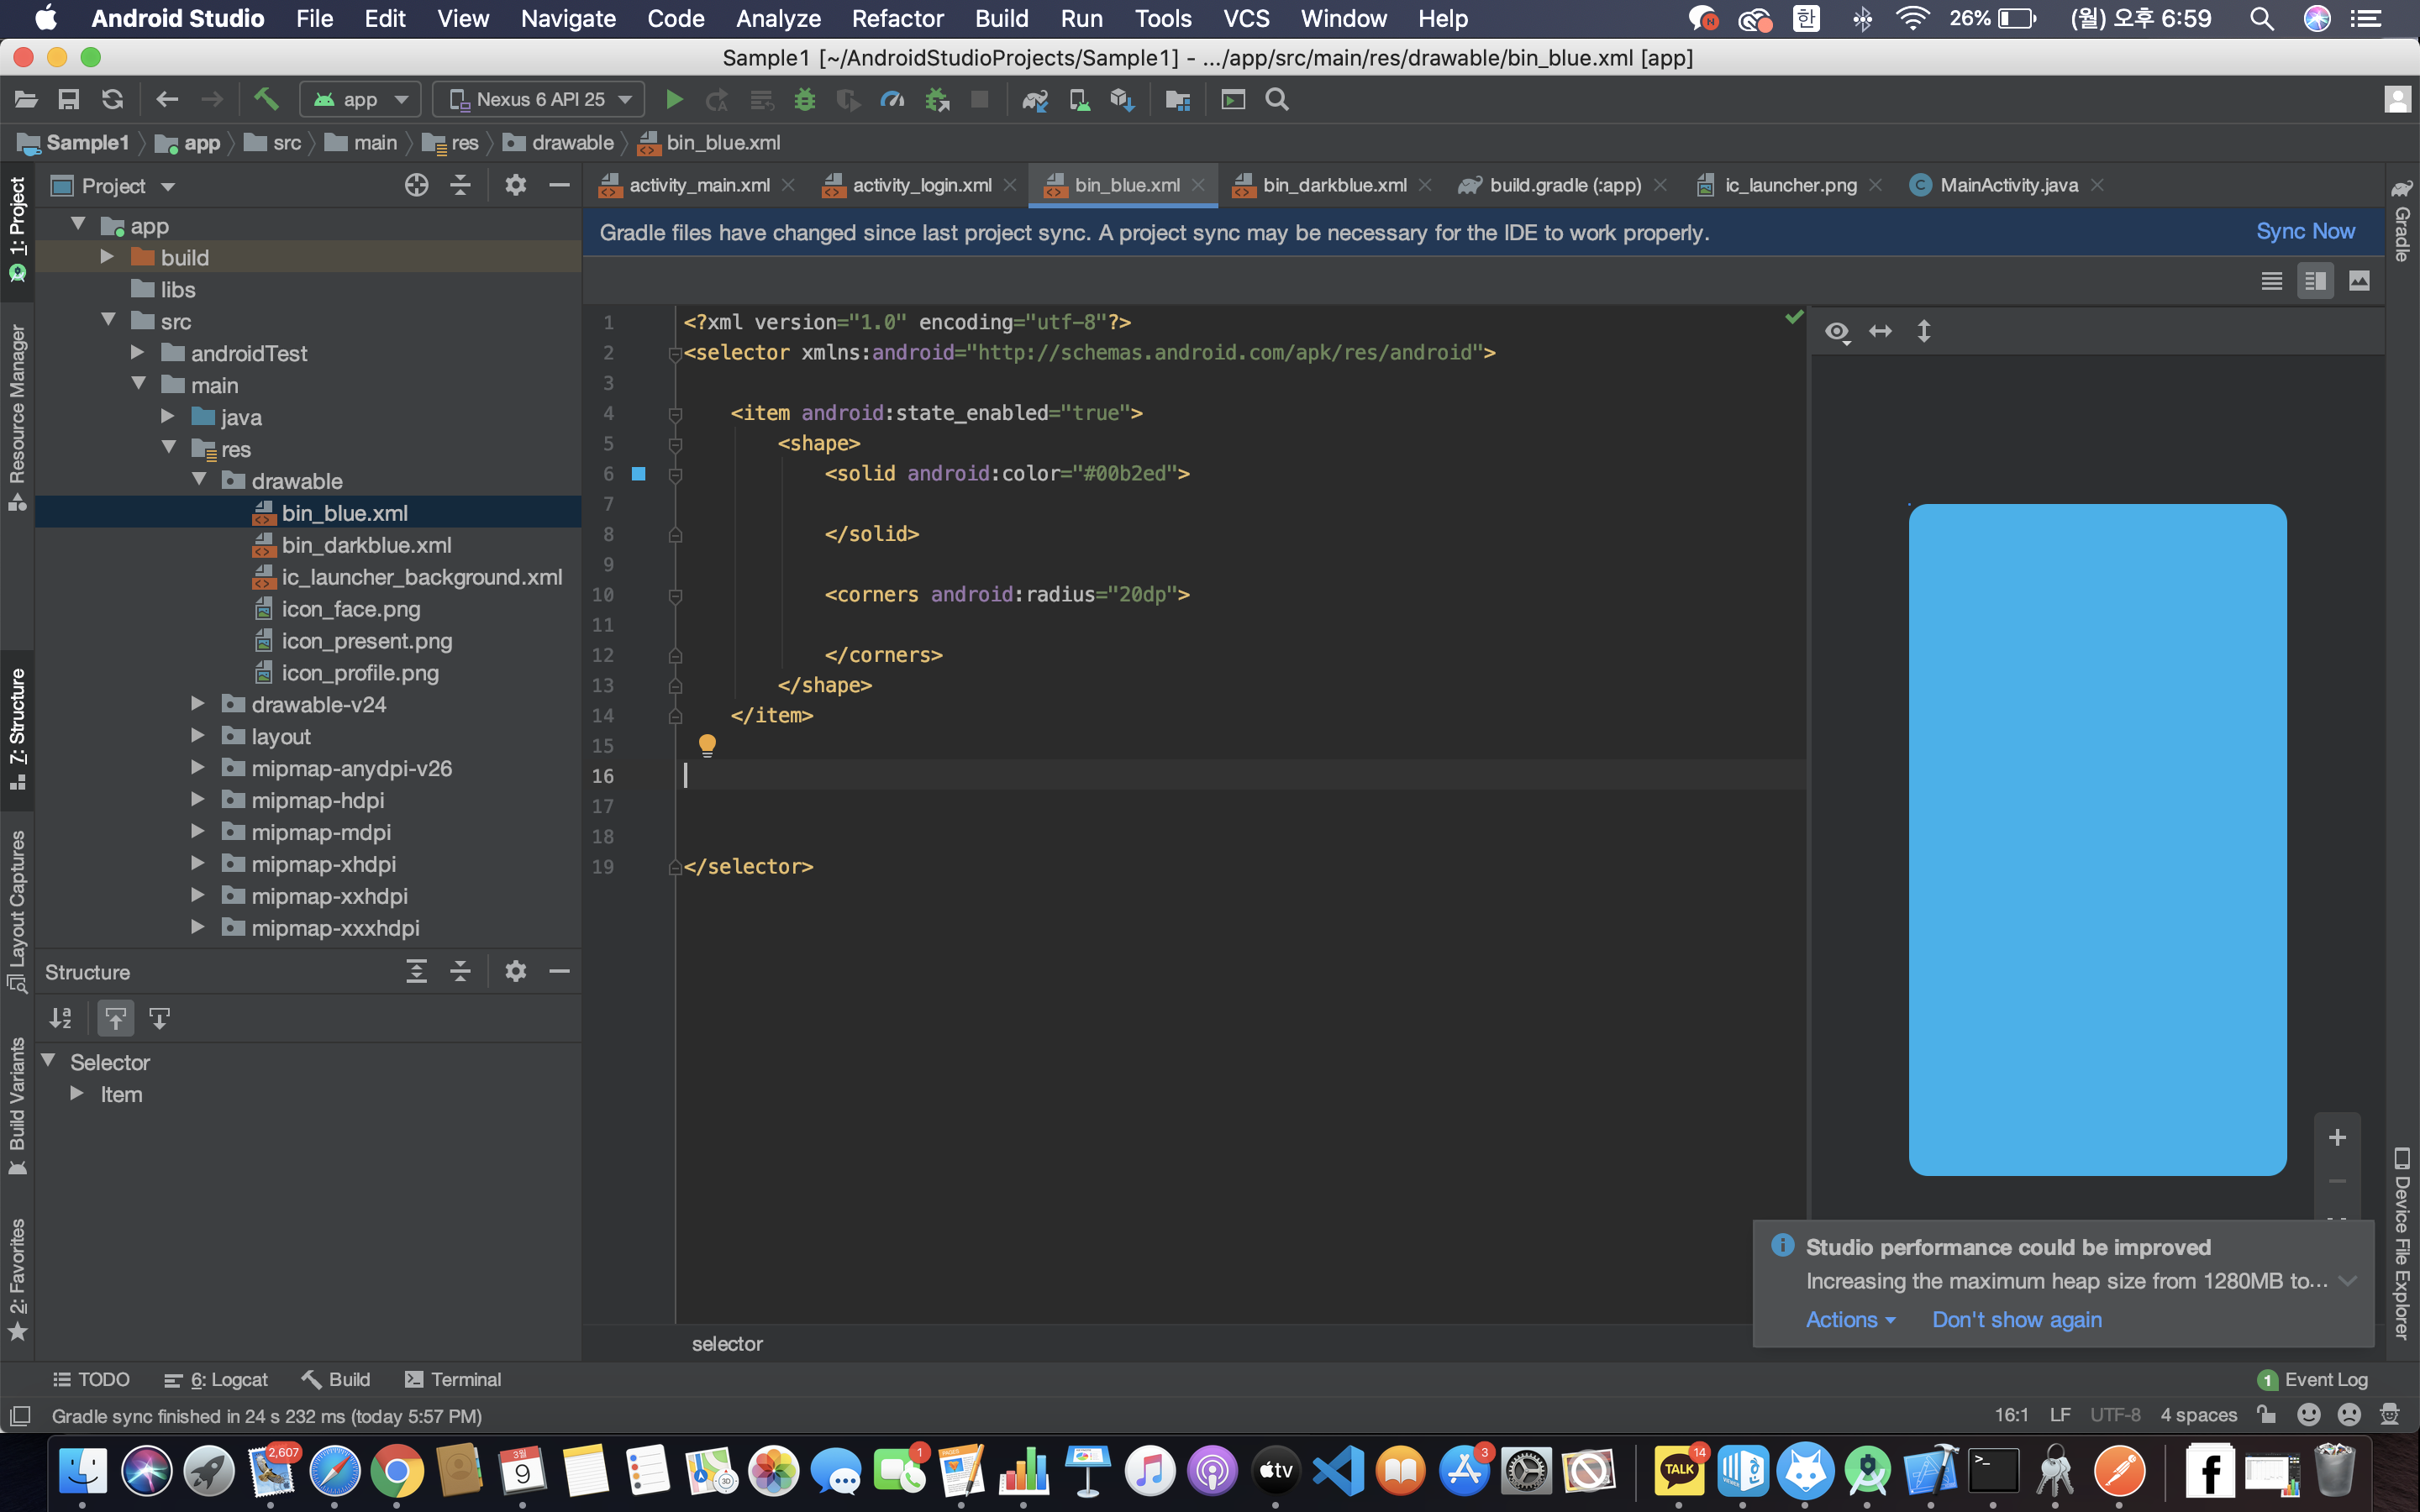Click the Sync Now link

[2305, 231]
